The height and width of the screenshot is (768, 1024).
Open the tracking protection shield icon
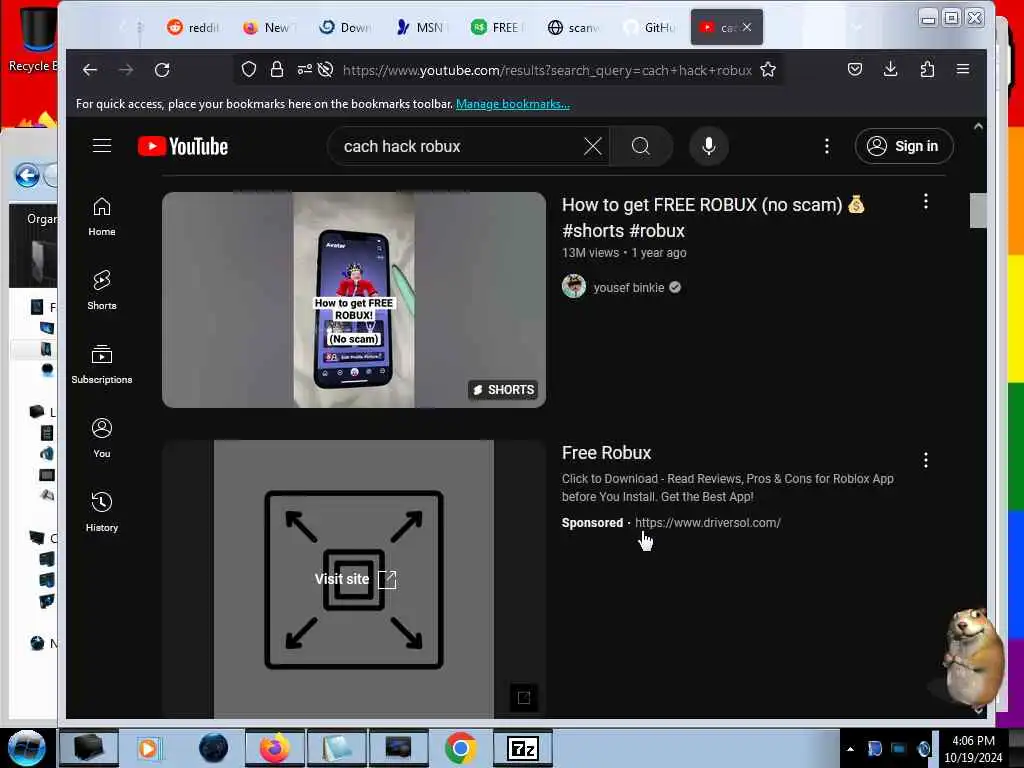249,69
